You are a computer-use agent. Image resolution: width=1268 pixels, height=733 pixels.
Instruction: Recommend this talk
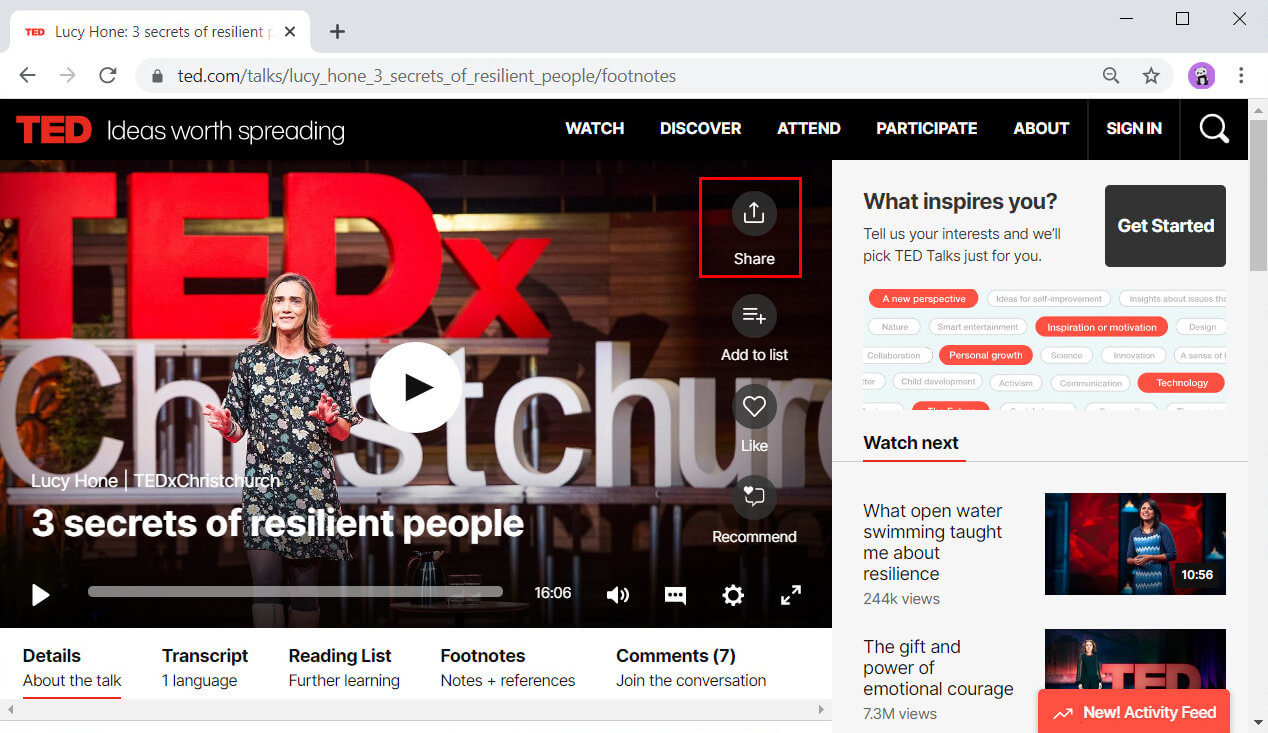(754, 496)
